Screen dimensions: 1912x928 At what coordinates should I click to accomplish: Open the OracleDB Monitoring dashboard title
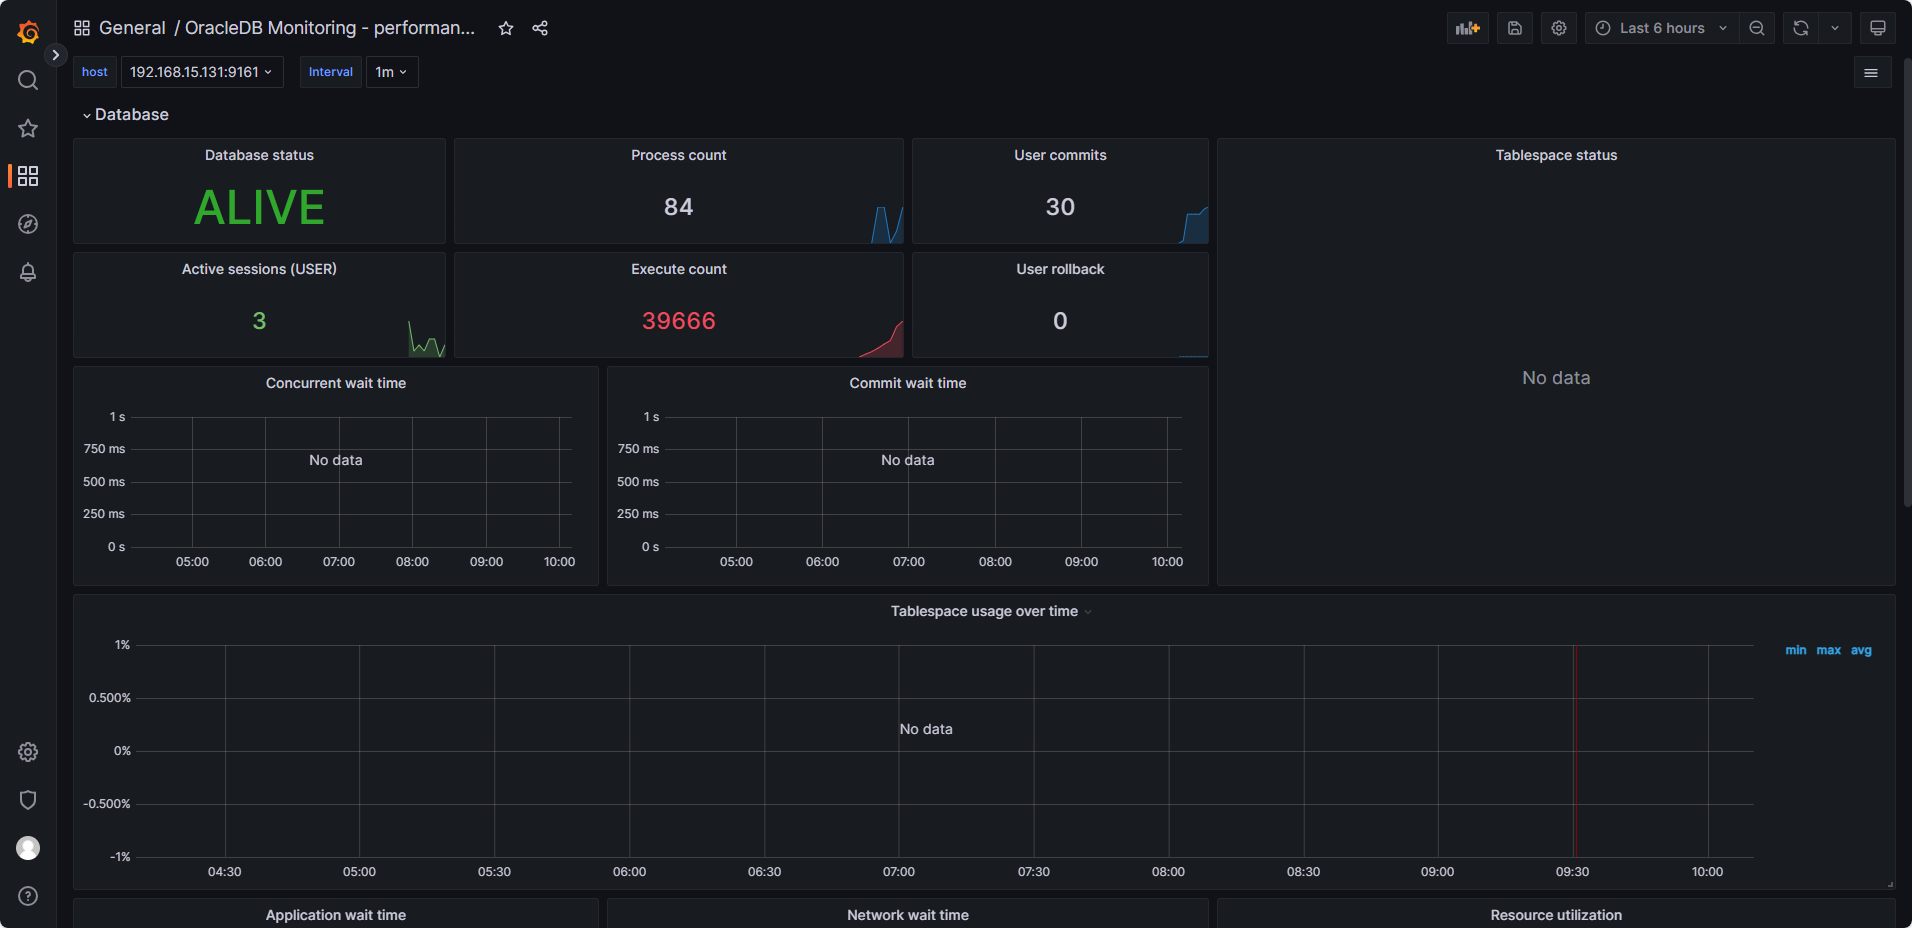coord(330,28)
